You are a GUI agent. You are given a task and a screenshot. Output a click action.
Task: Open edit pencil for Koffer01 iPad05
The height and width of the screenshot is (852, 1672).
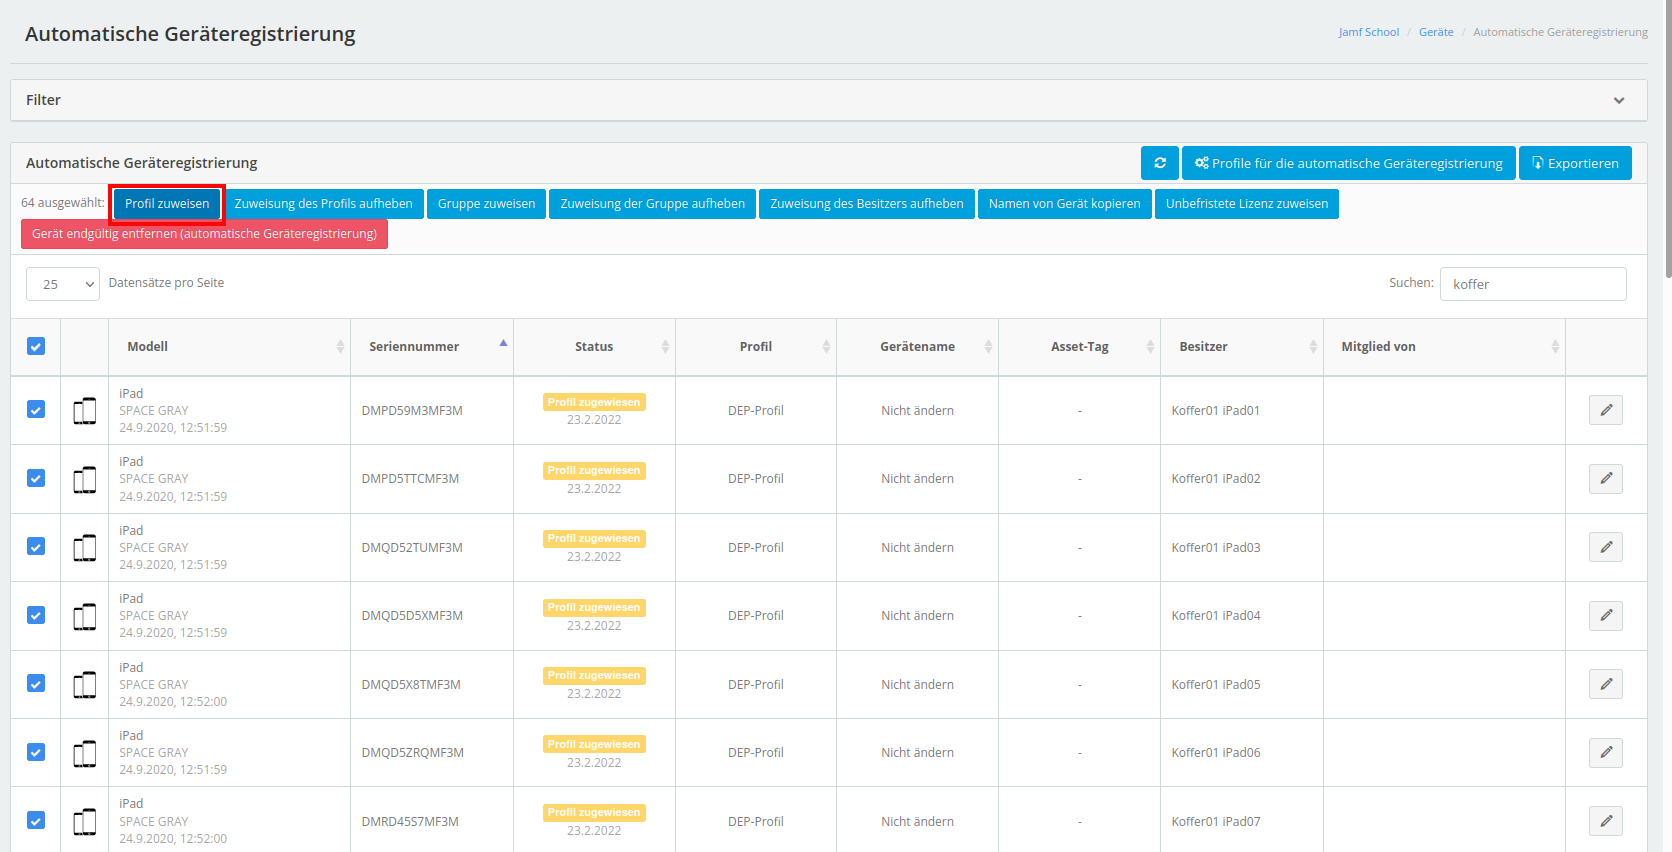(x=1605, y=684)
